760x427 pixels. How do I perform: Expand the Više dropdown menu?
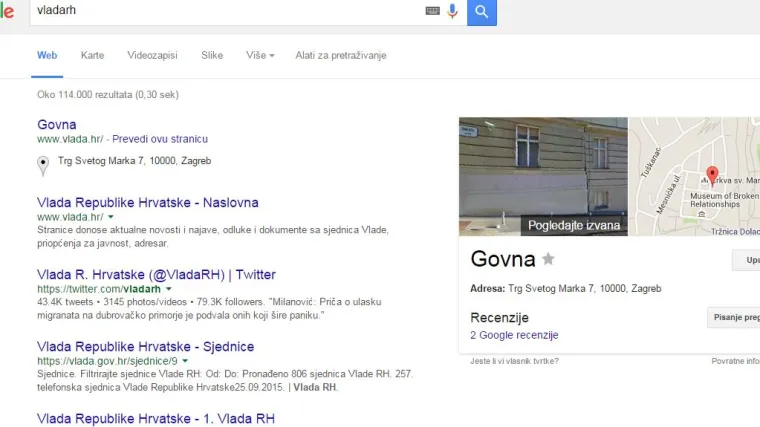[260, 55]
